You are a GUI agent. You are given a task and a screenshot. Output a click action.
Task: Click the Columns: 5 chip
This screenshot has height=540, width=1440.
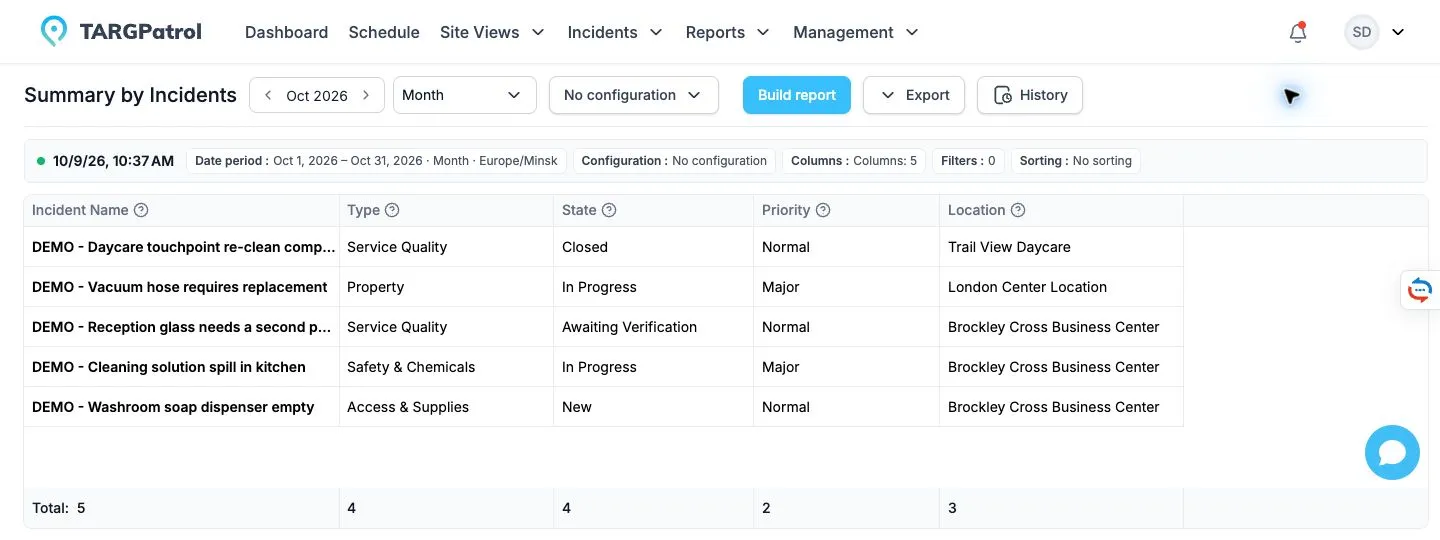854,161
